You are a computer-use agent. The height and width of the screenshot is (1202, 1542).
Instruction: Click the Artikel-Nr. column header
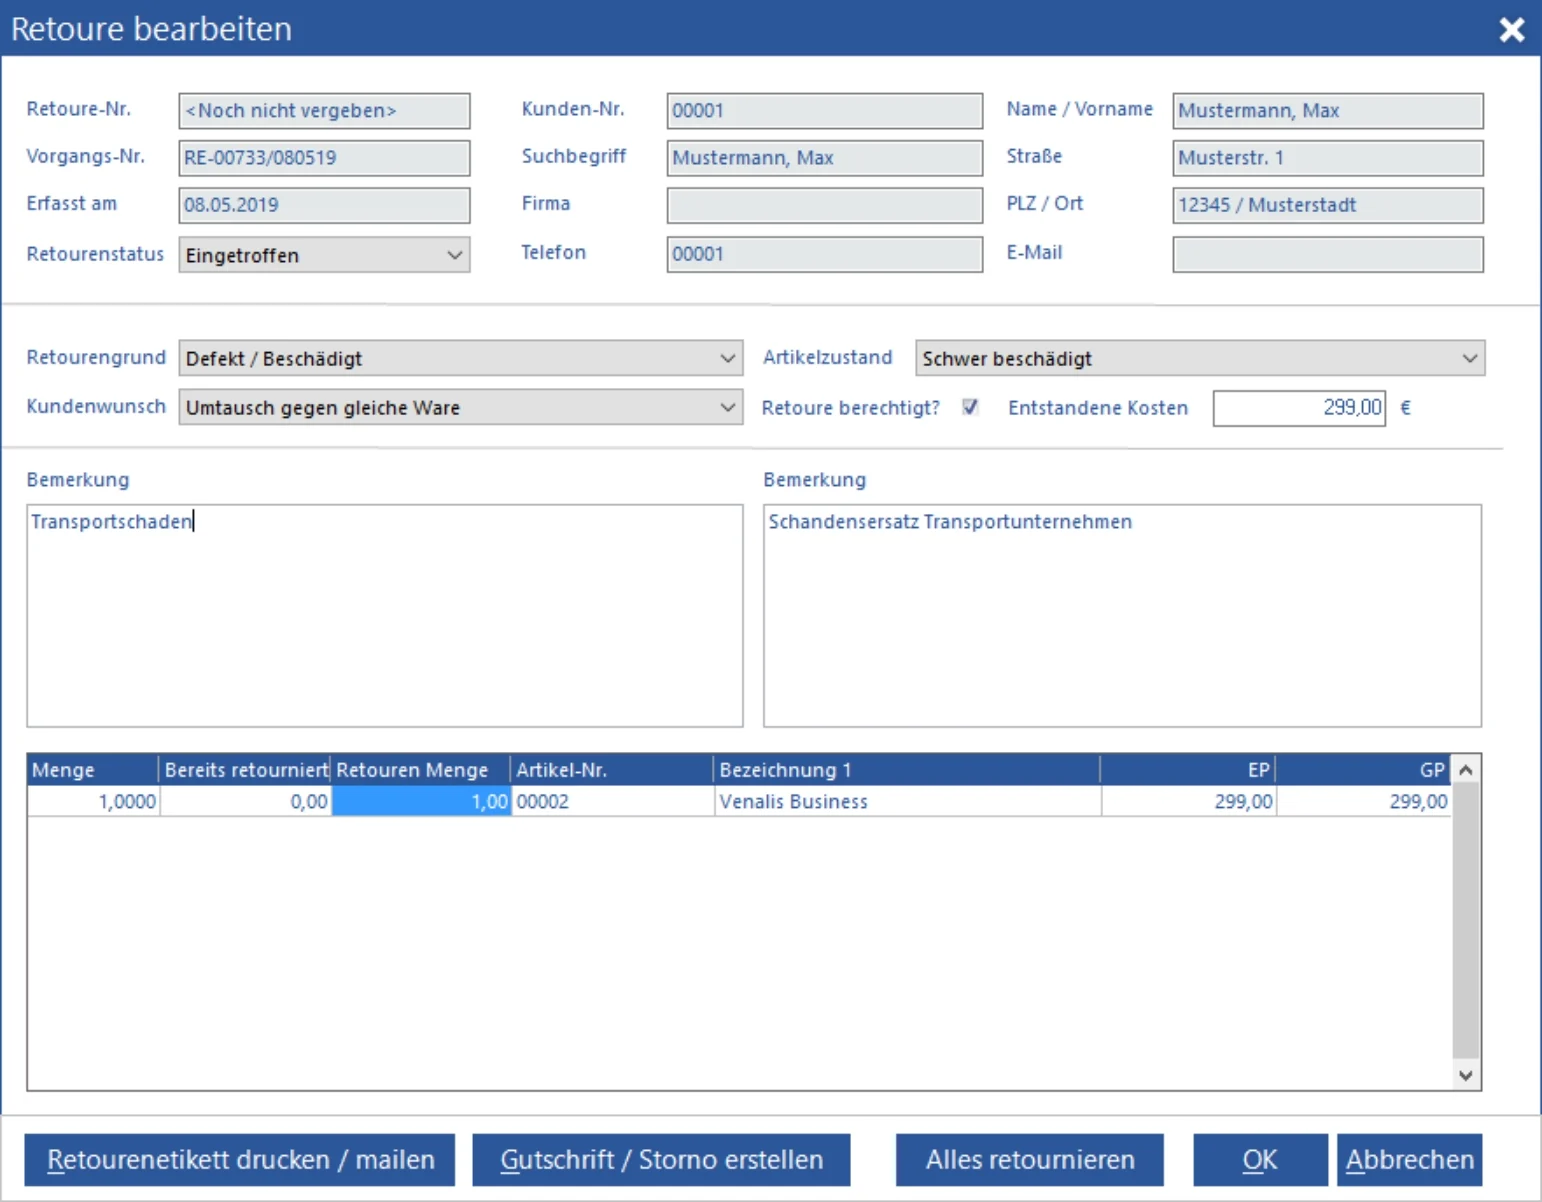coord(612,770)
